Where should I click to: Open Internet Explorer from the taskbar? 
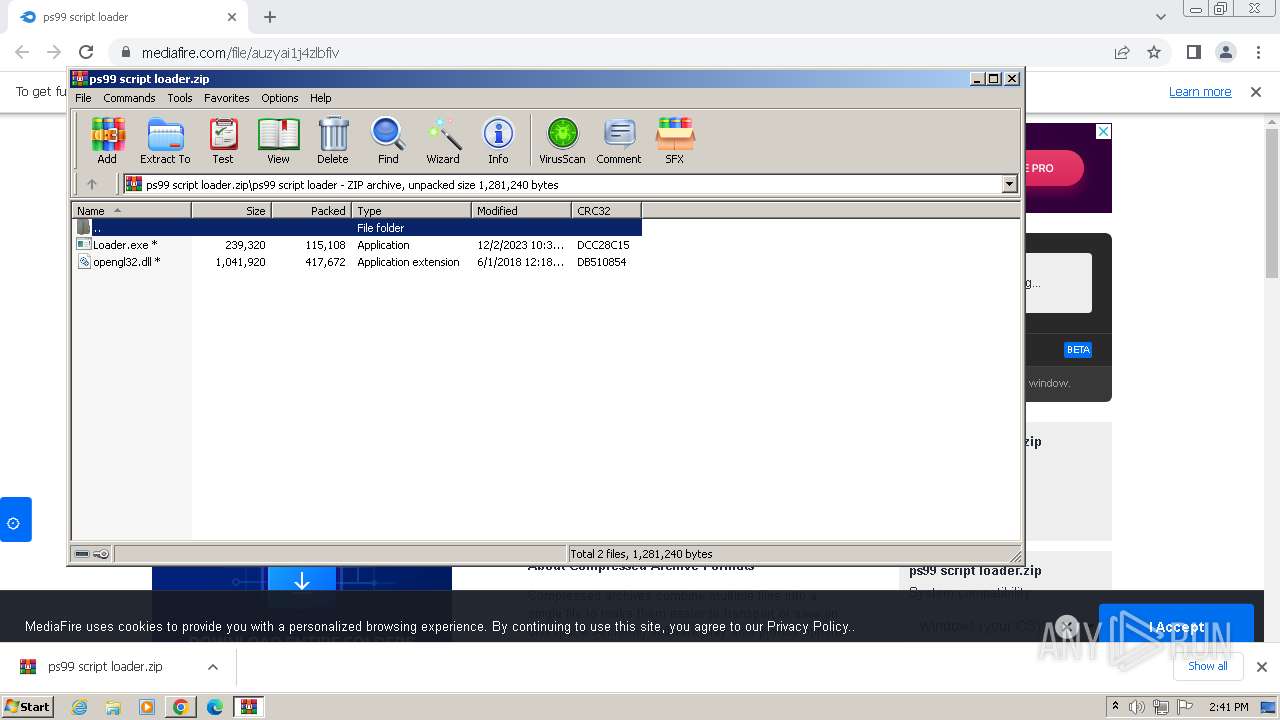tap(79, 707)
